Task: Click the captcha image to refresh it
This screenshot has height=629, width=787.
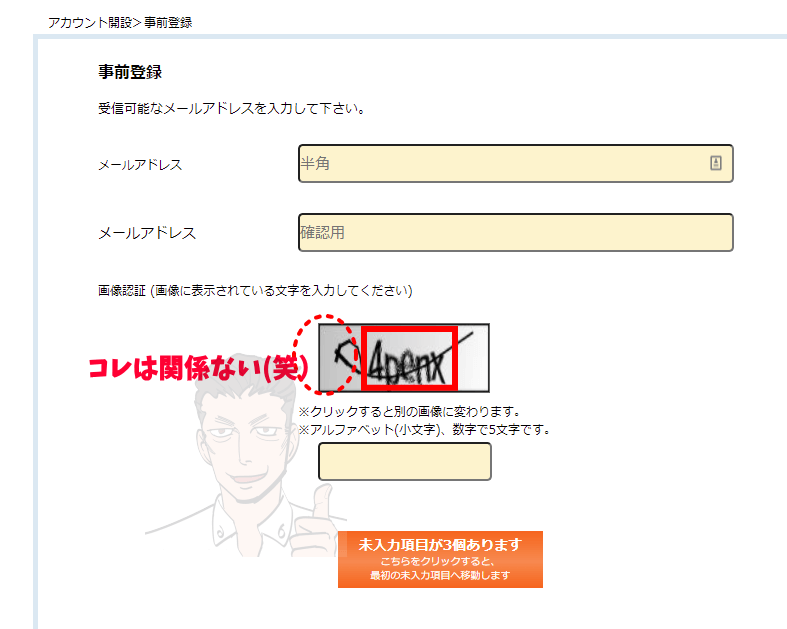Action: tap(404, 358)
